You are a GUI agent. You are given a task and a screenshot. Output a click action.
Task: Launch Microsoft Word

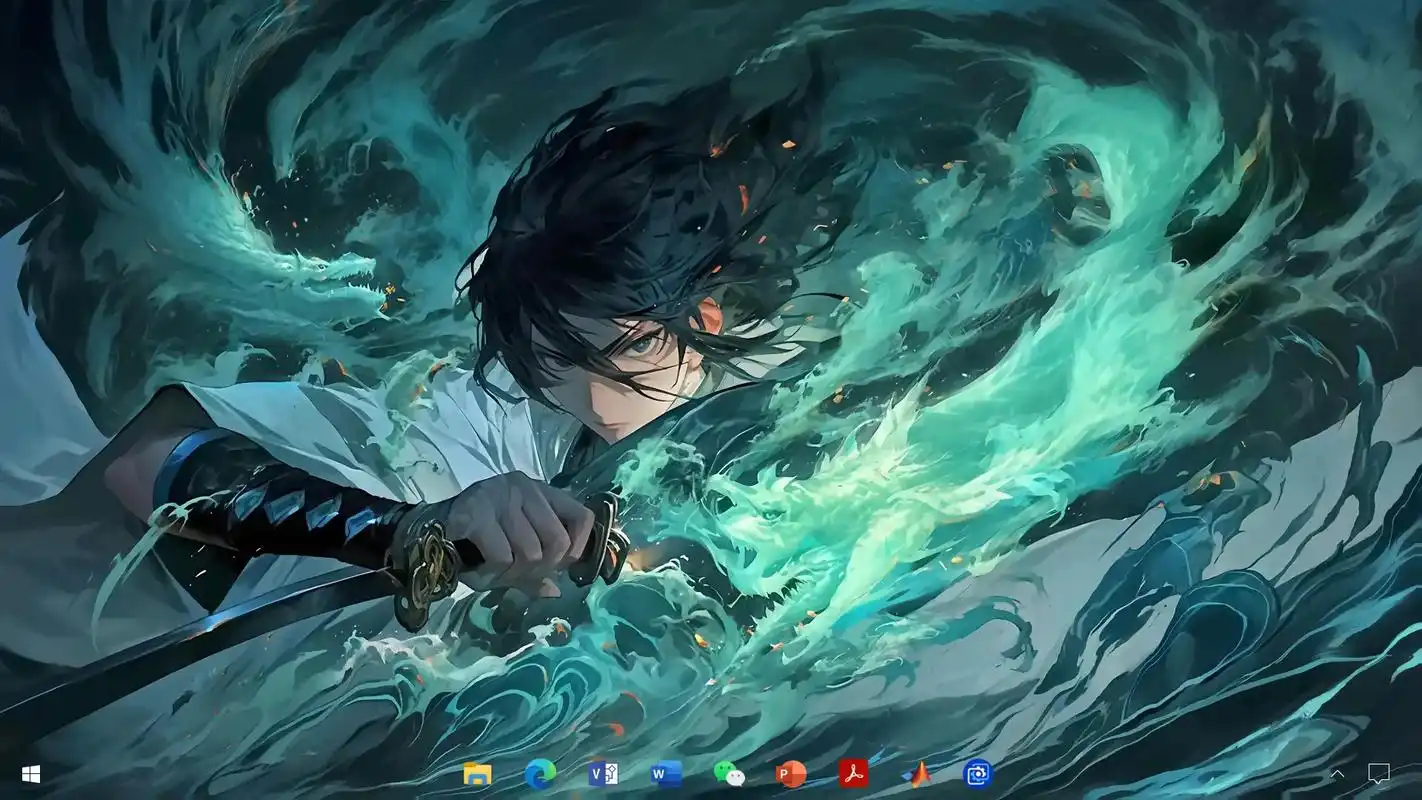point(665,774)
